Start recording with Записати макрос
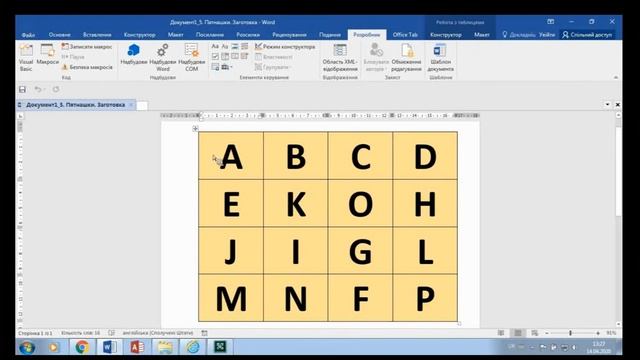Screen dimensions: 640x360 click(87, 47)
